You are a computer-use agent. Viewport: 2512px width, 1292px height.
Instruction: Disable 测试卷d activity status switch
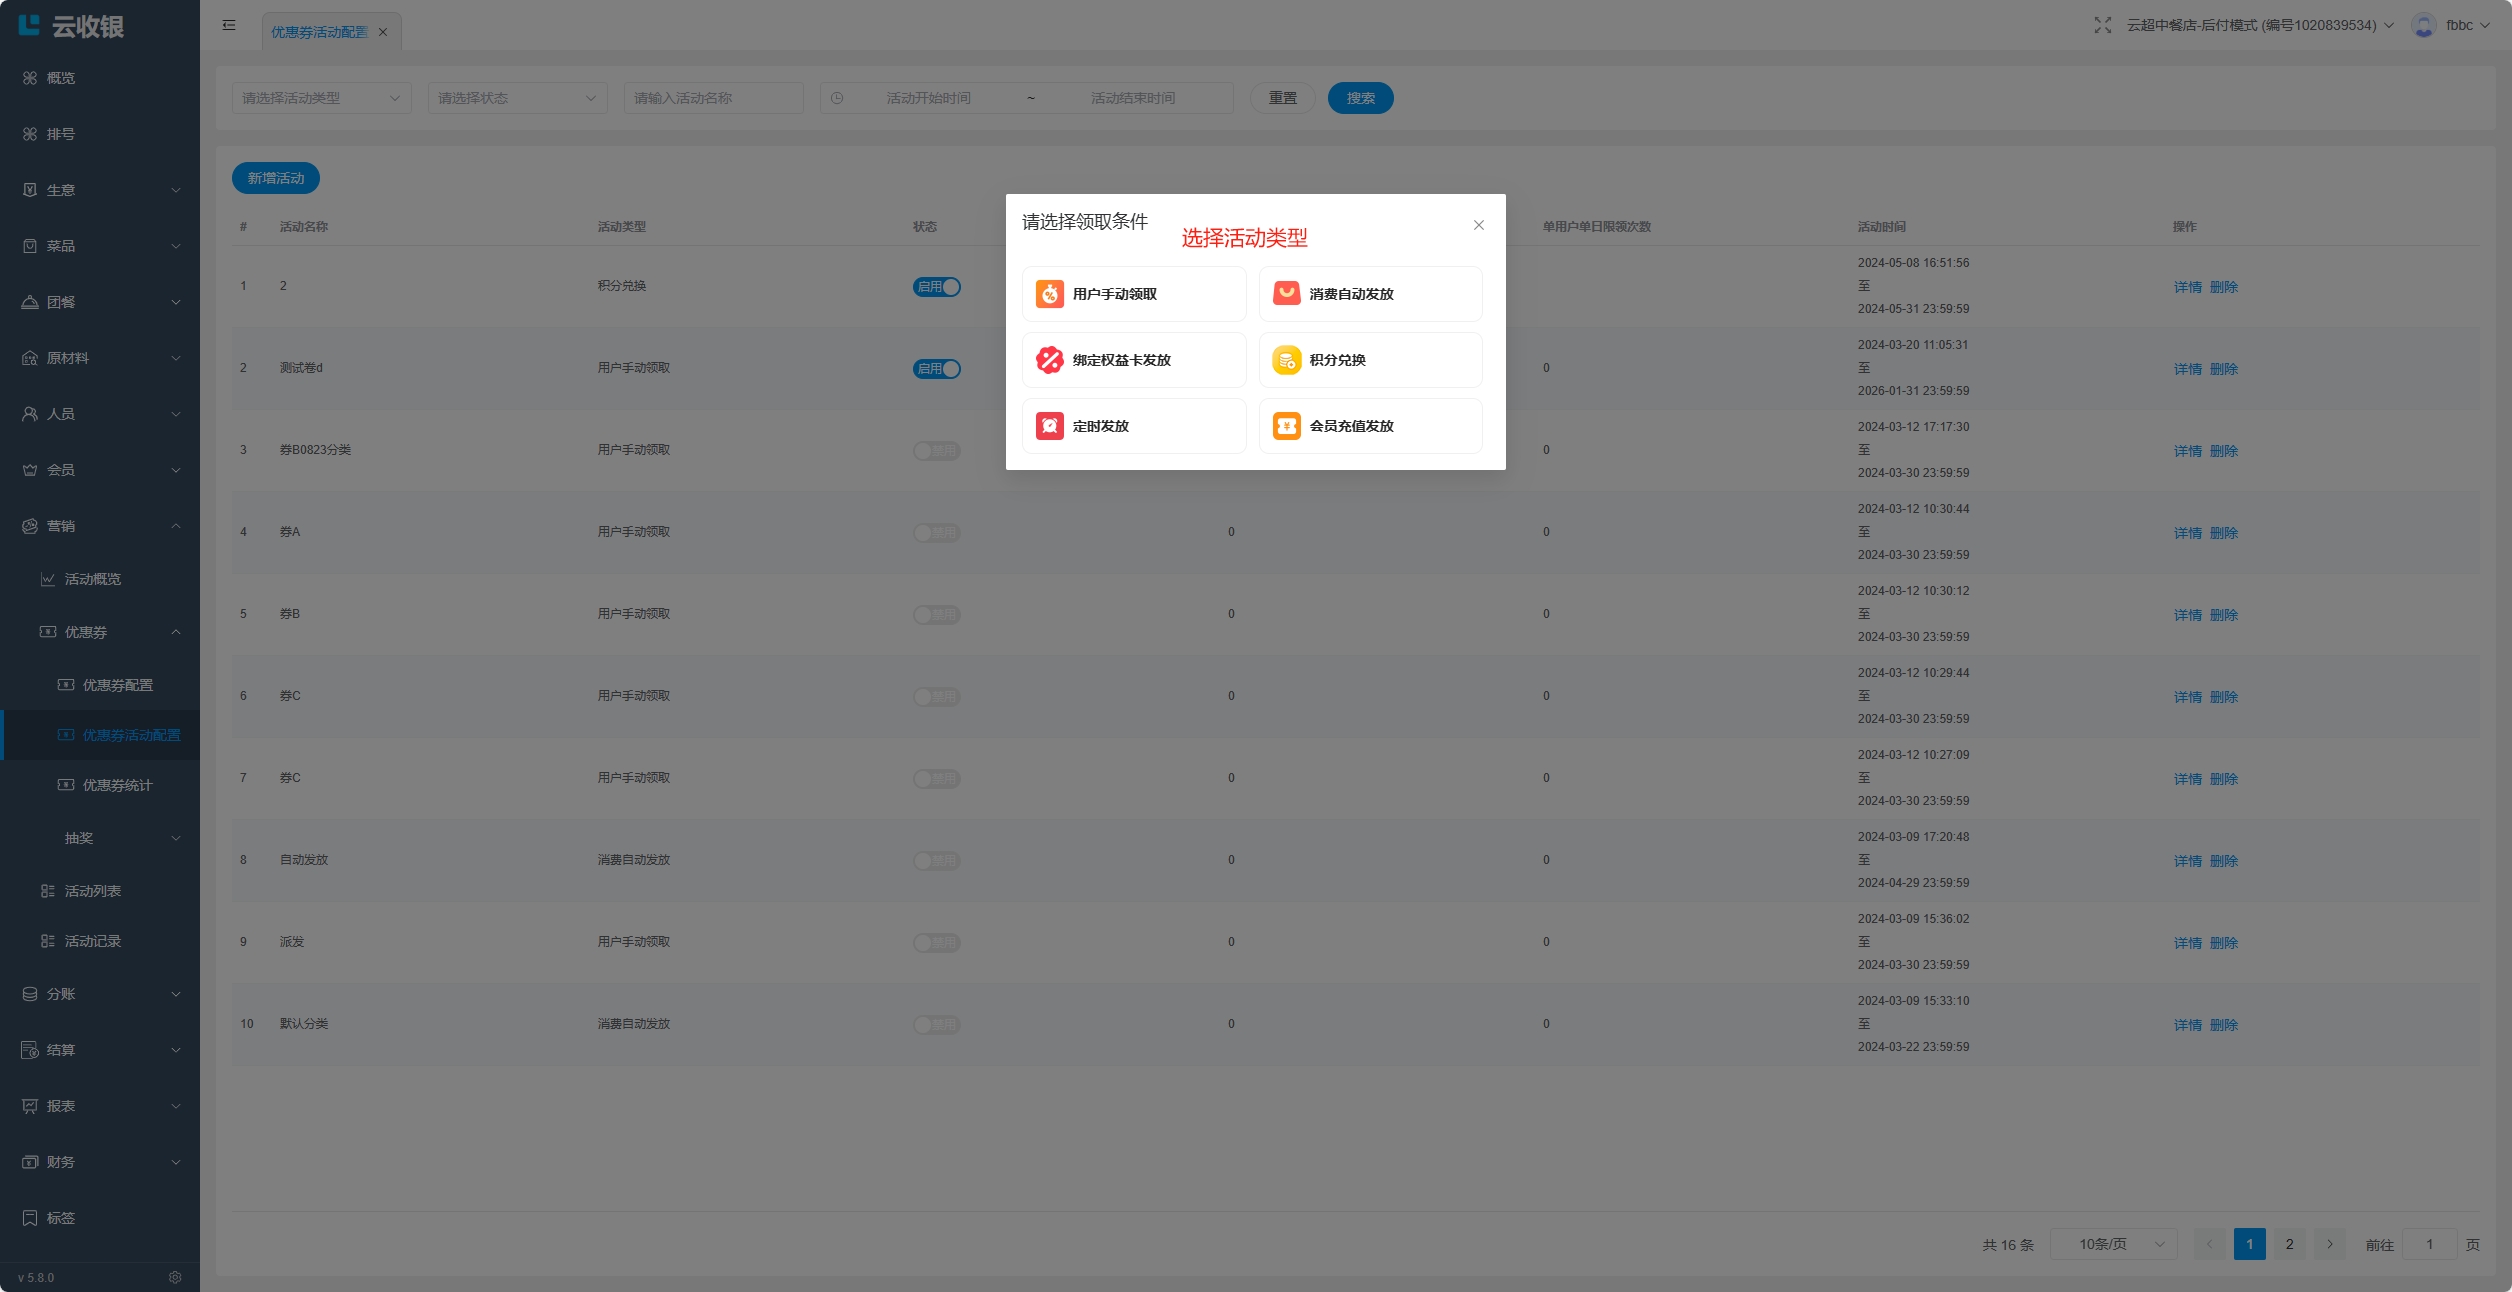pos(937,369)
